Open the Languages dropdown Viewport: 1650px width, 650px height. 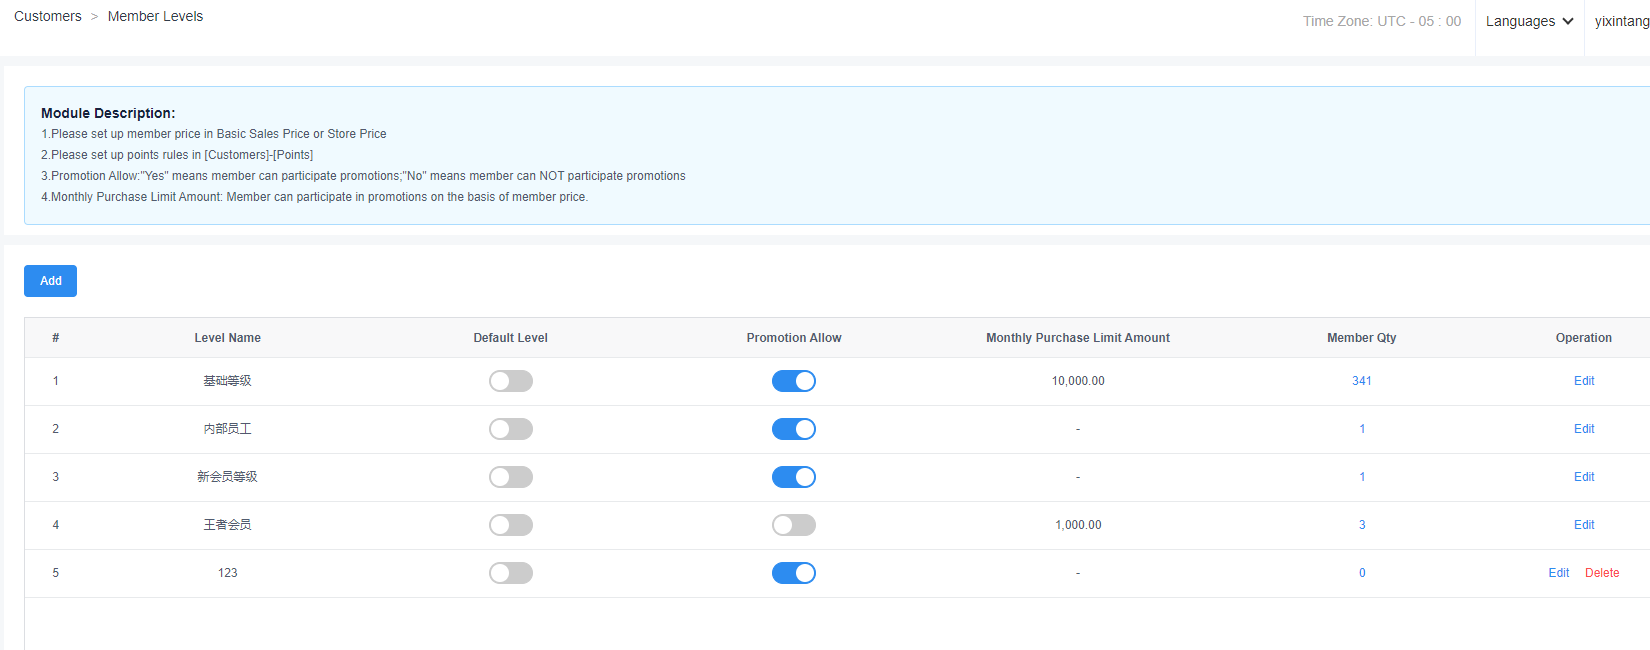pos(1529,21)
